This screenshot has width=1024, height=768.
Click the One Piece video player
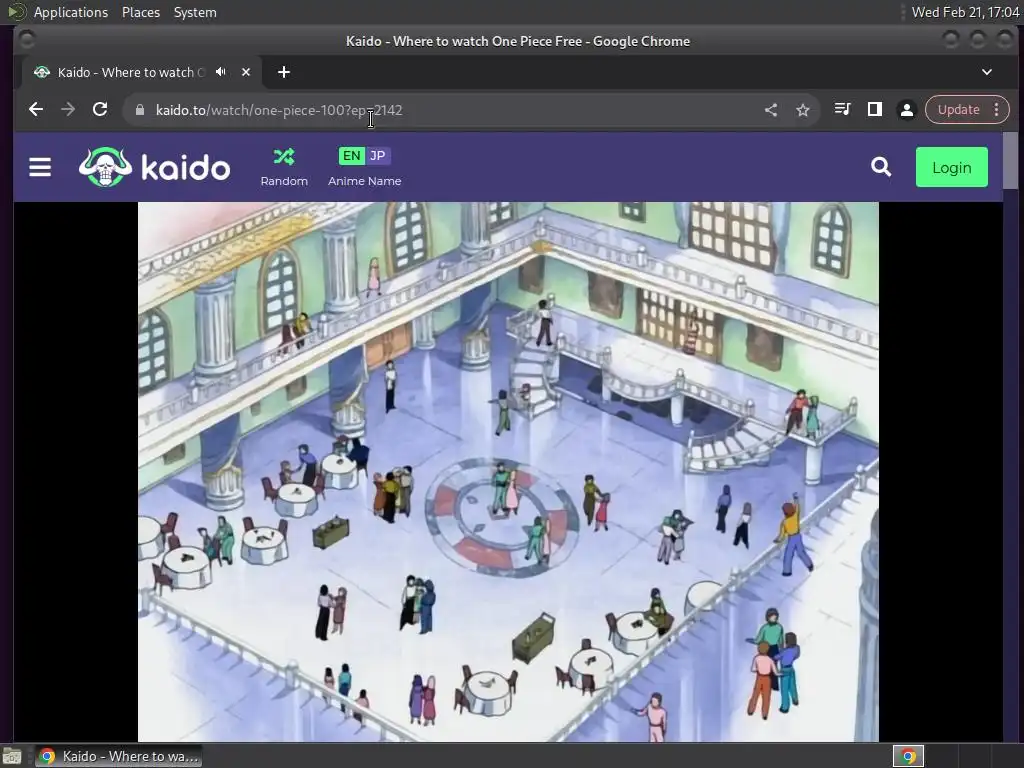pos(508,472)
